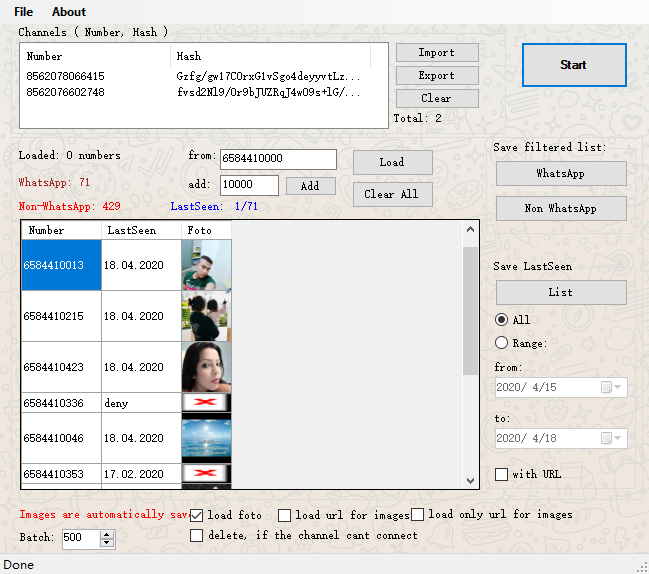
Task: Enable 'load url for images' checkbox
Action: (285, 515)
